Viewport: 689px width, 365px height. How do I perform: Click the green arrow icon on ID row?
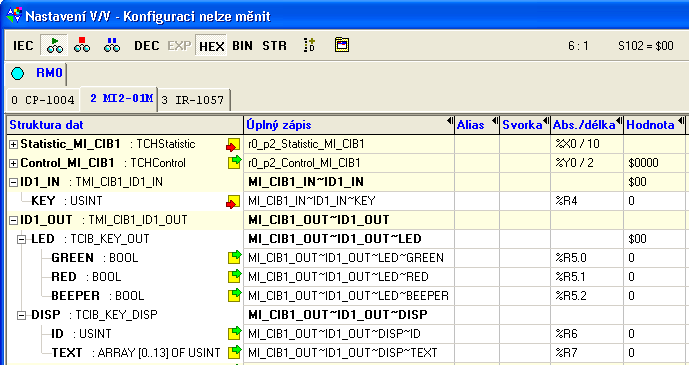tap(234, 333)
